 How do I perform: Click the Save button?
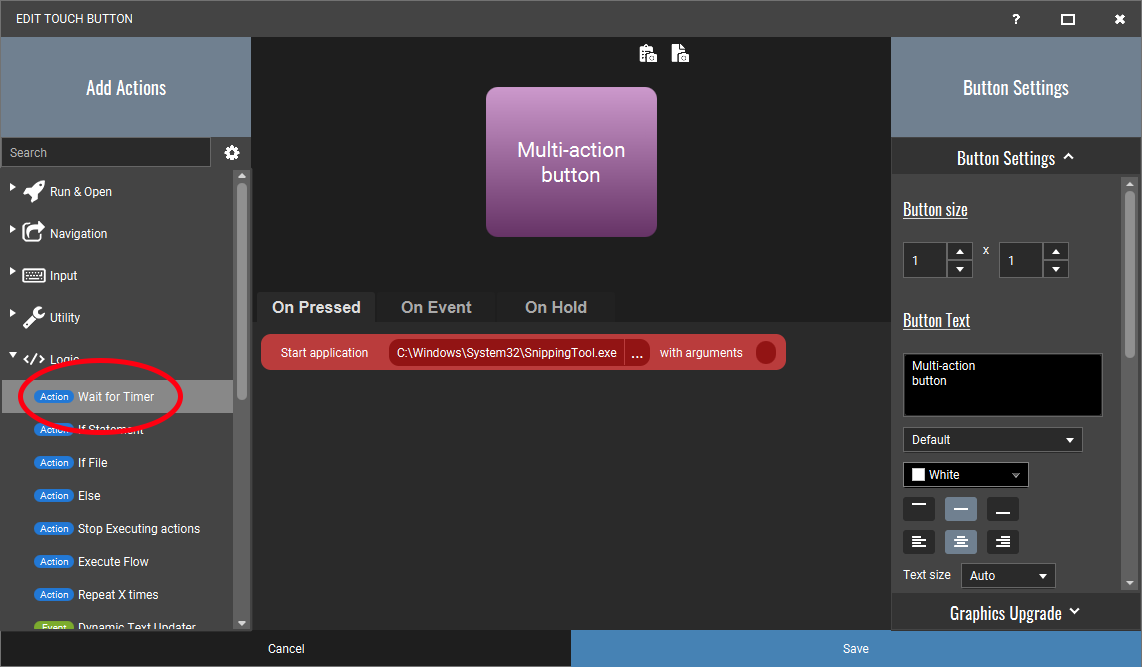point(856,649)
